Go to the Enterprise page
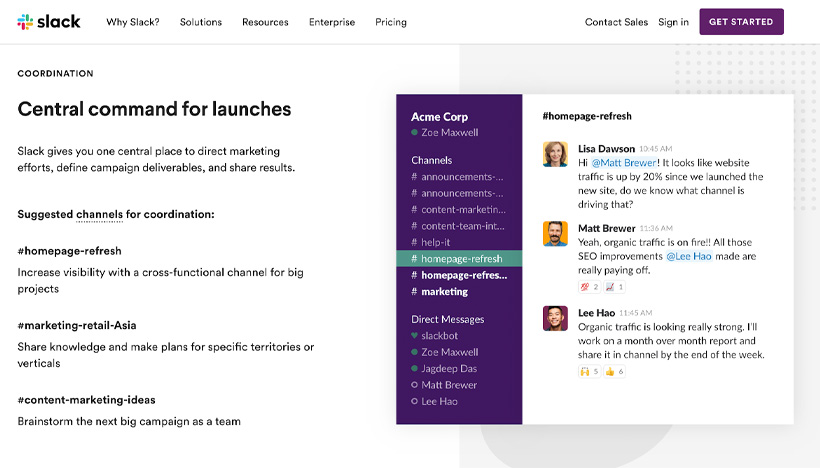This screenshot has width=820, height=468. click(332, 22)
